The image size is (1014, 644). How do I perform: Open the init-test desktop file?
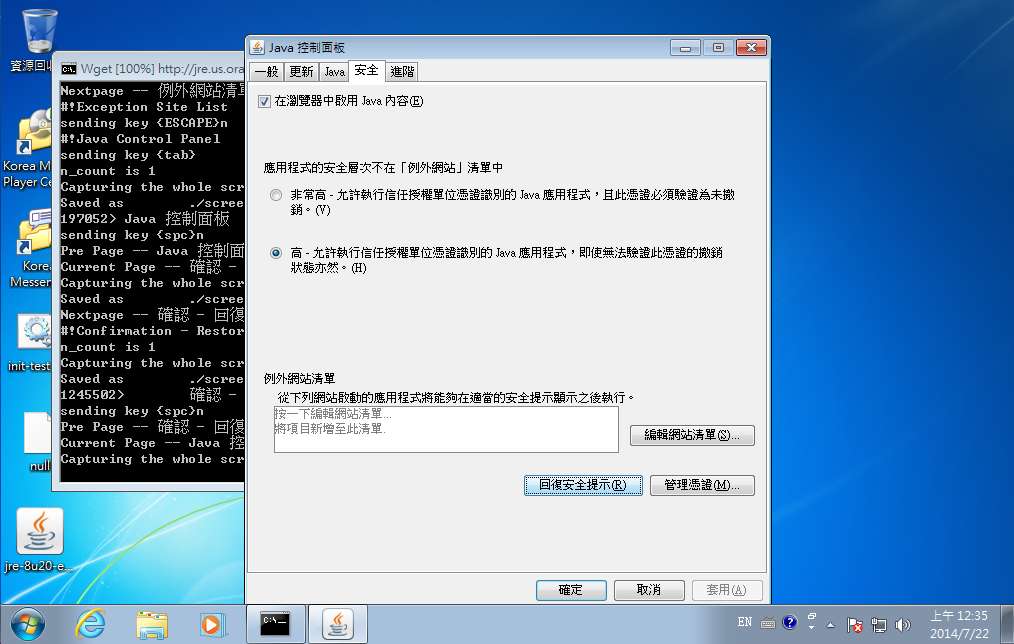click(36, 335)
